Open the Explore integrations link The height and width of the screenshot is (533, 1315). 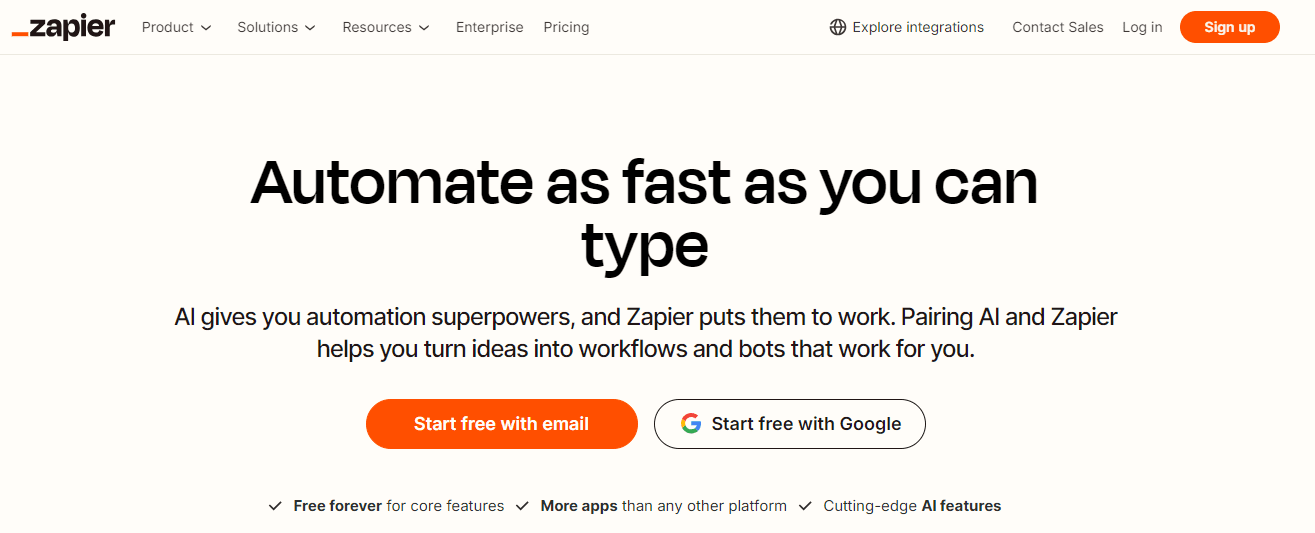917,27
